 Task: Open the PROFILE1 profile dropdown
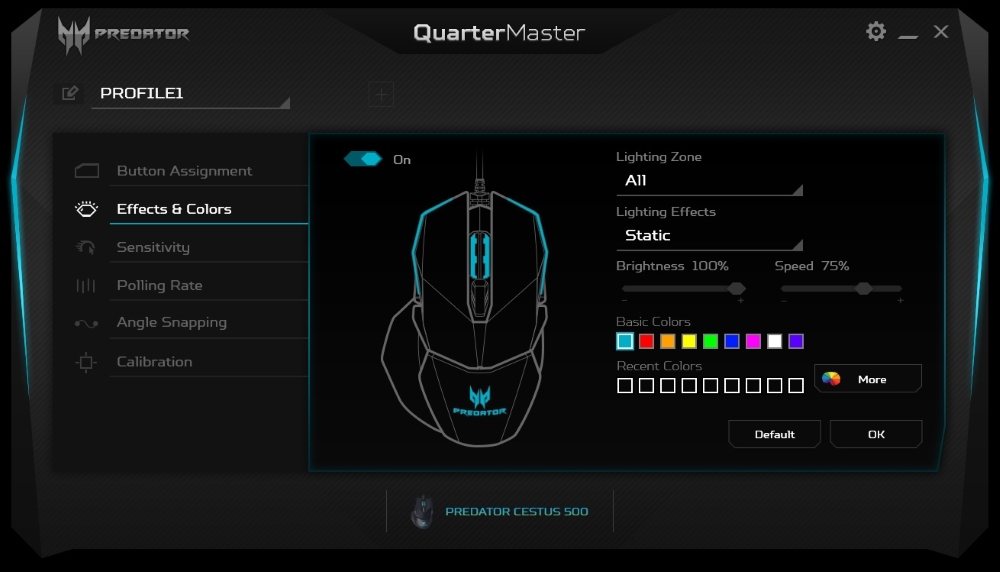coord(191,94)
